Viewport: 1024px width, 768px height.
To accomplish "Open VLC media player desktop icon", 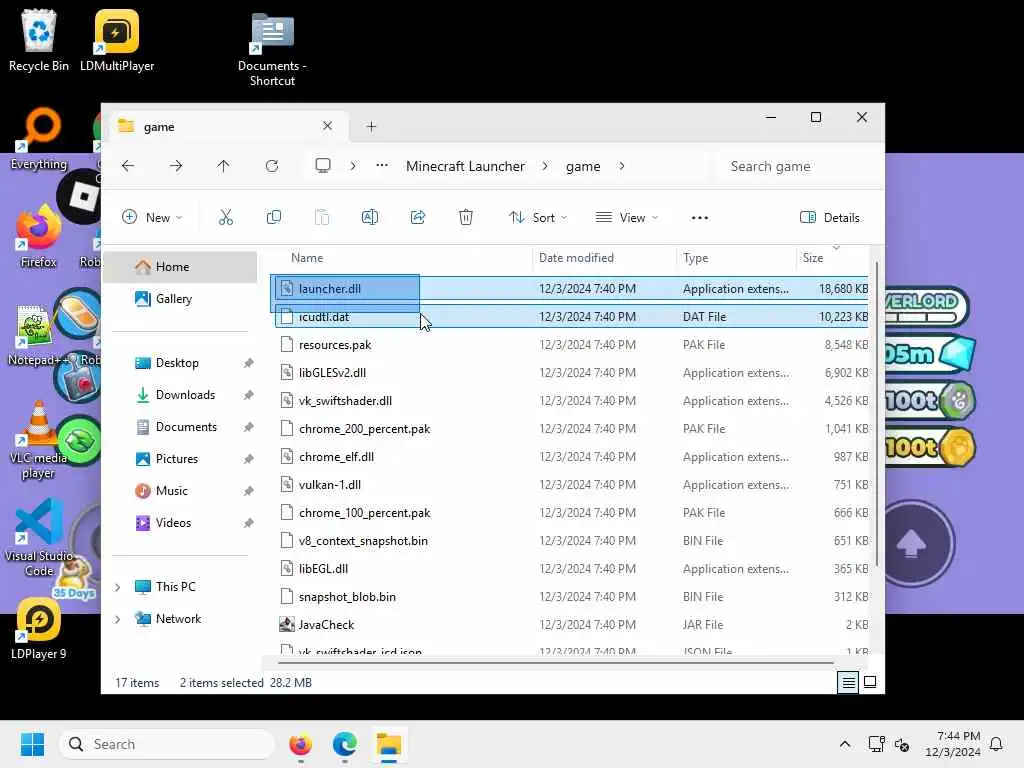I will pyautogui.click(x=39, y=441).
